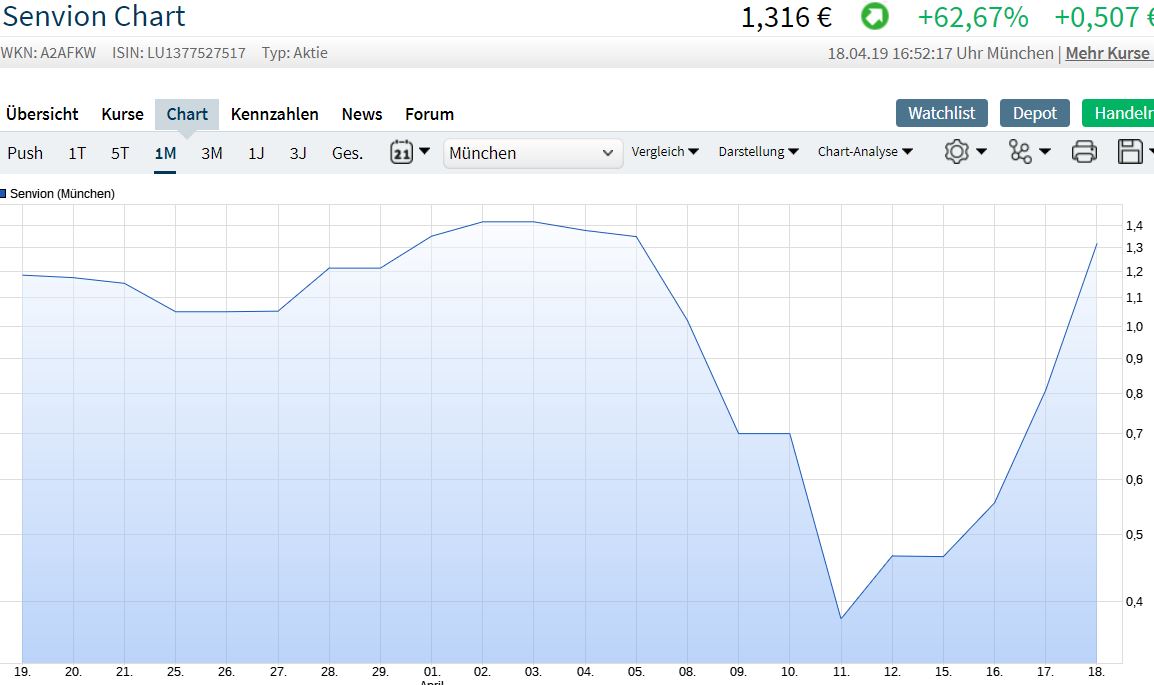Print the Senvion chart
Screen dimensions: 1154x685
tap(1084, 151)
